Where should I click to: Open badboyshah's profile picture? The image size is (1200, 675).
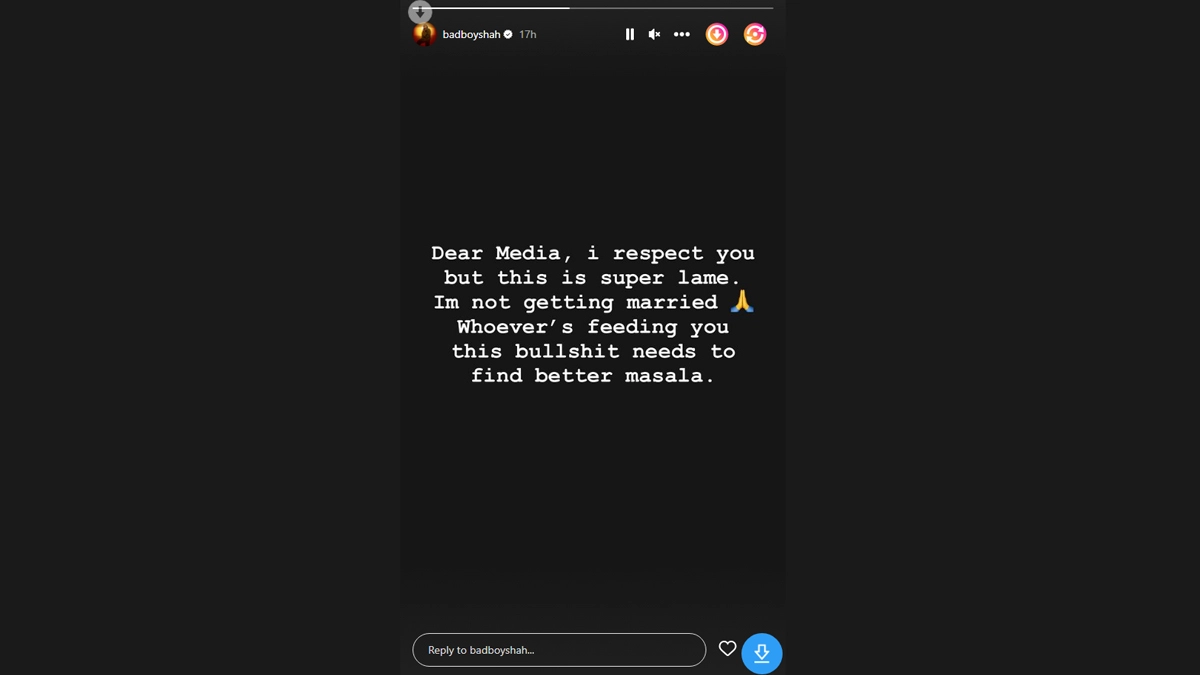point(424,34)
